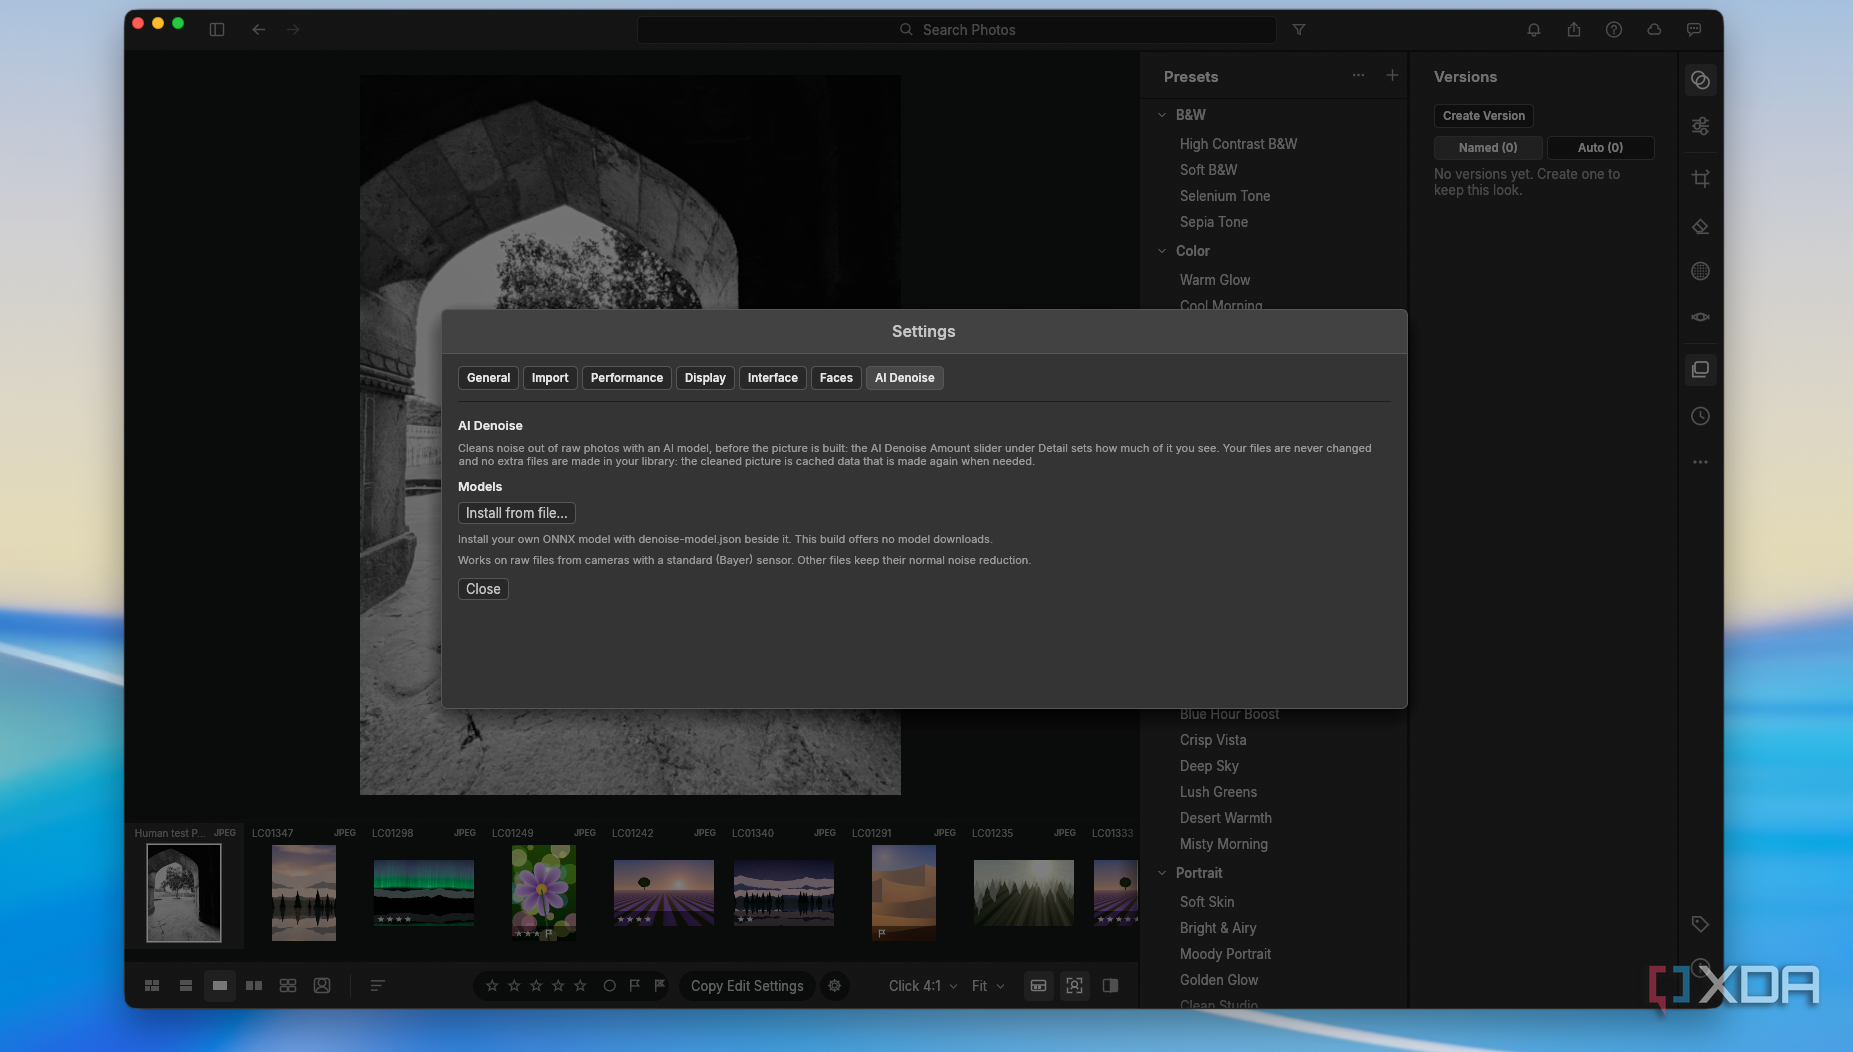Open the Presets three-dots options menu

click(x=1358, y=76)
